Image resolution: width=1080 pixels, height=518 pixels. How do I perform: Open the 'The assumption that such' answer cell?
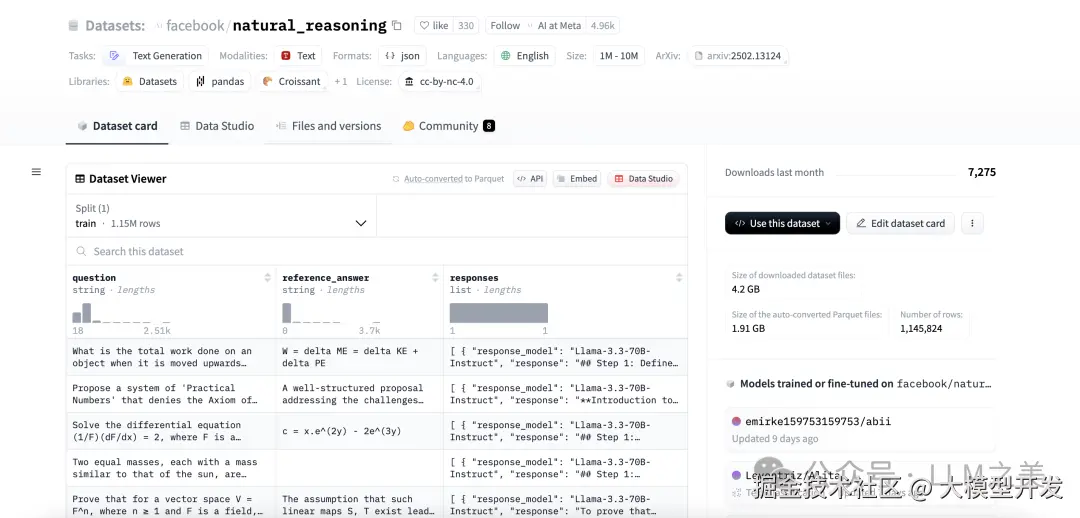(360, 504)
